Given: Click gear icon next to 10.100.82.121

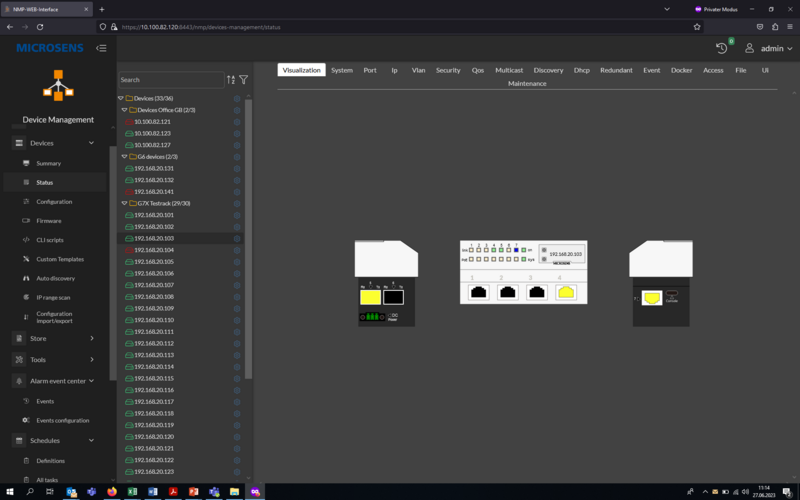Looking at the screenshot, I should 237,122.
